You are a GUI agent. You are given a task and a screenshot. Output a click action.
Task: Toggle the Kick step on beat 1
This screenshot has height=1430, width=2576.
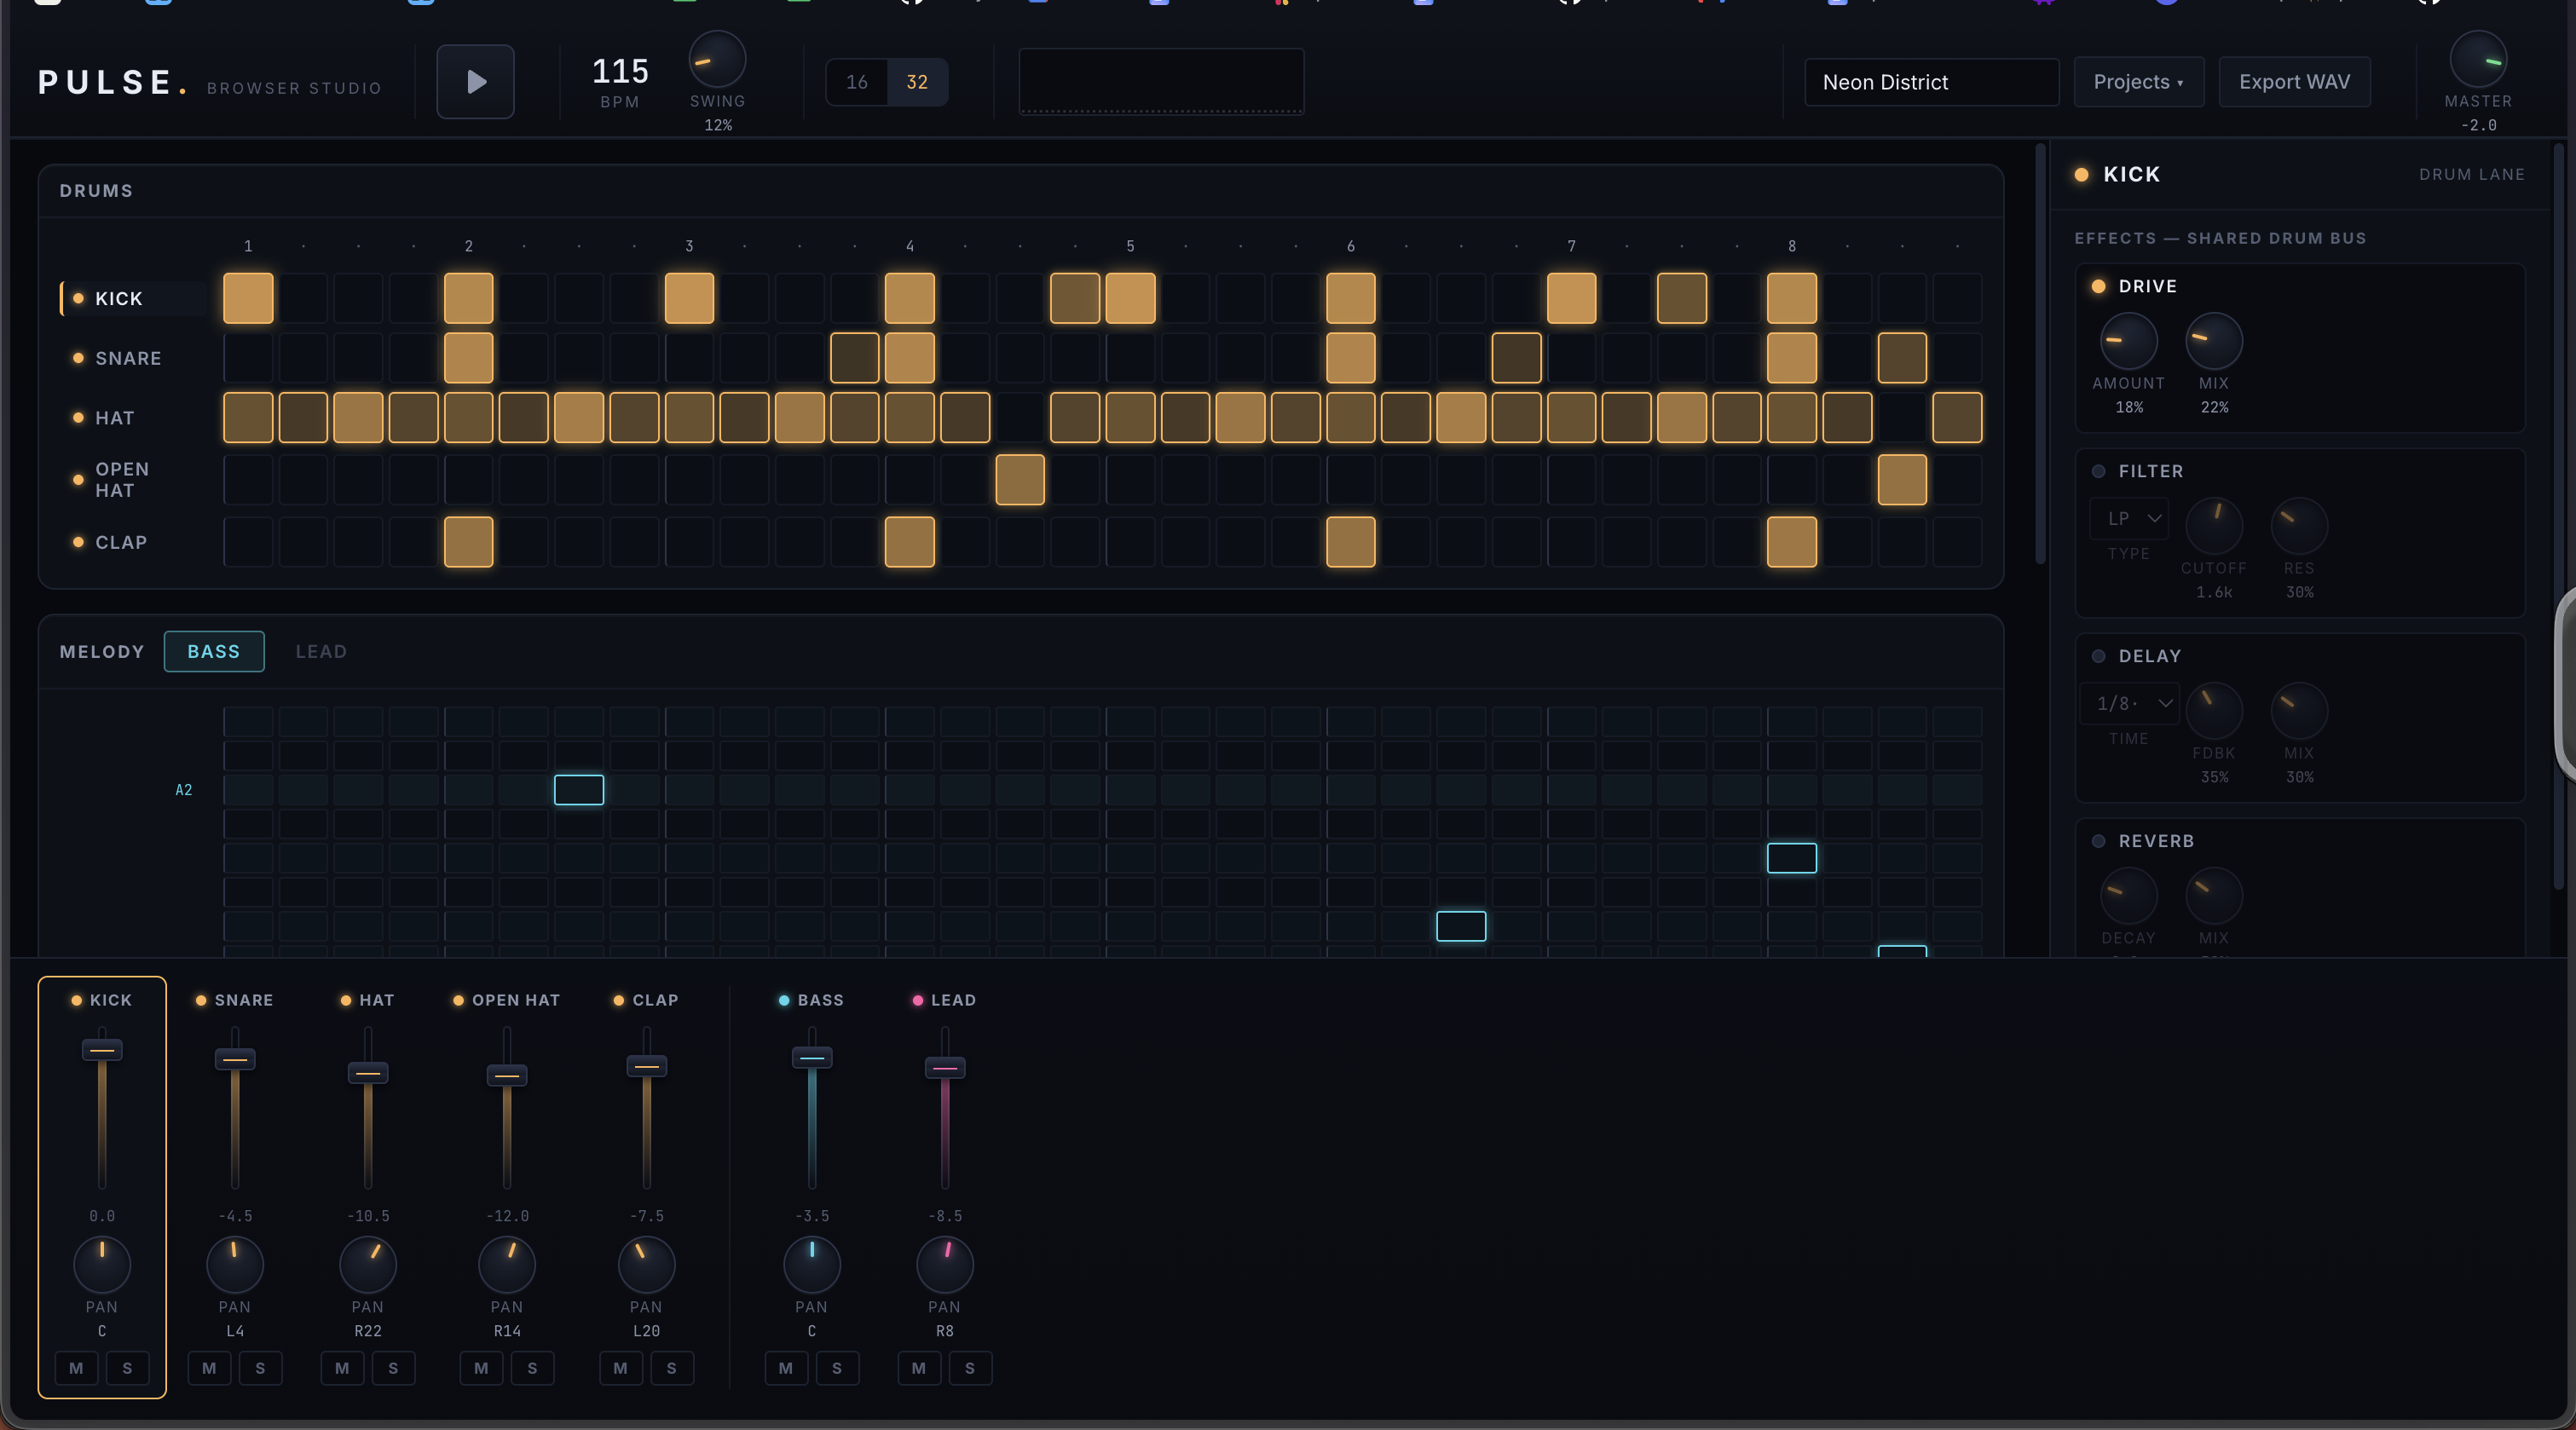coord(248,298)
